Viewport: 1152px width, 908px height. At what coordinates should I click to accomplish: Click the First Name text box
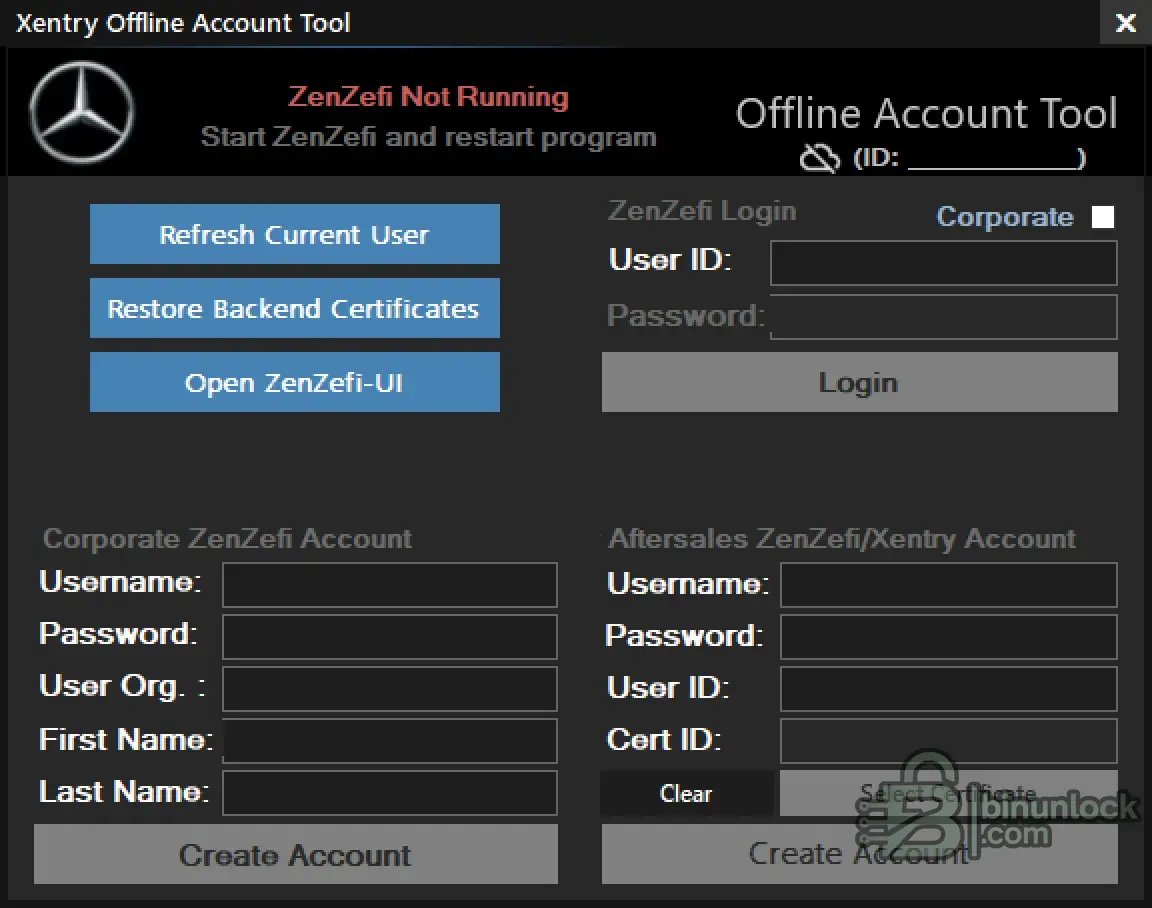pos(389,741)
